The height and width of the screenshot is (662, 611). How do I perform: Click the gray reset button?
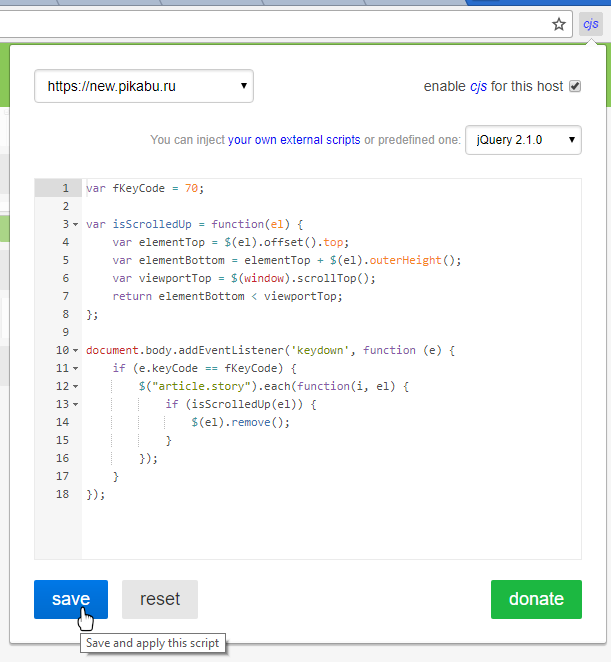coord(160,599)
